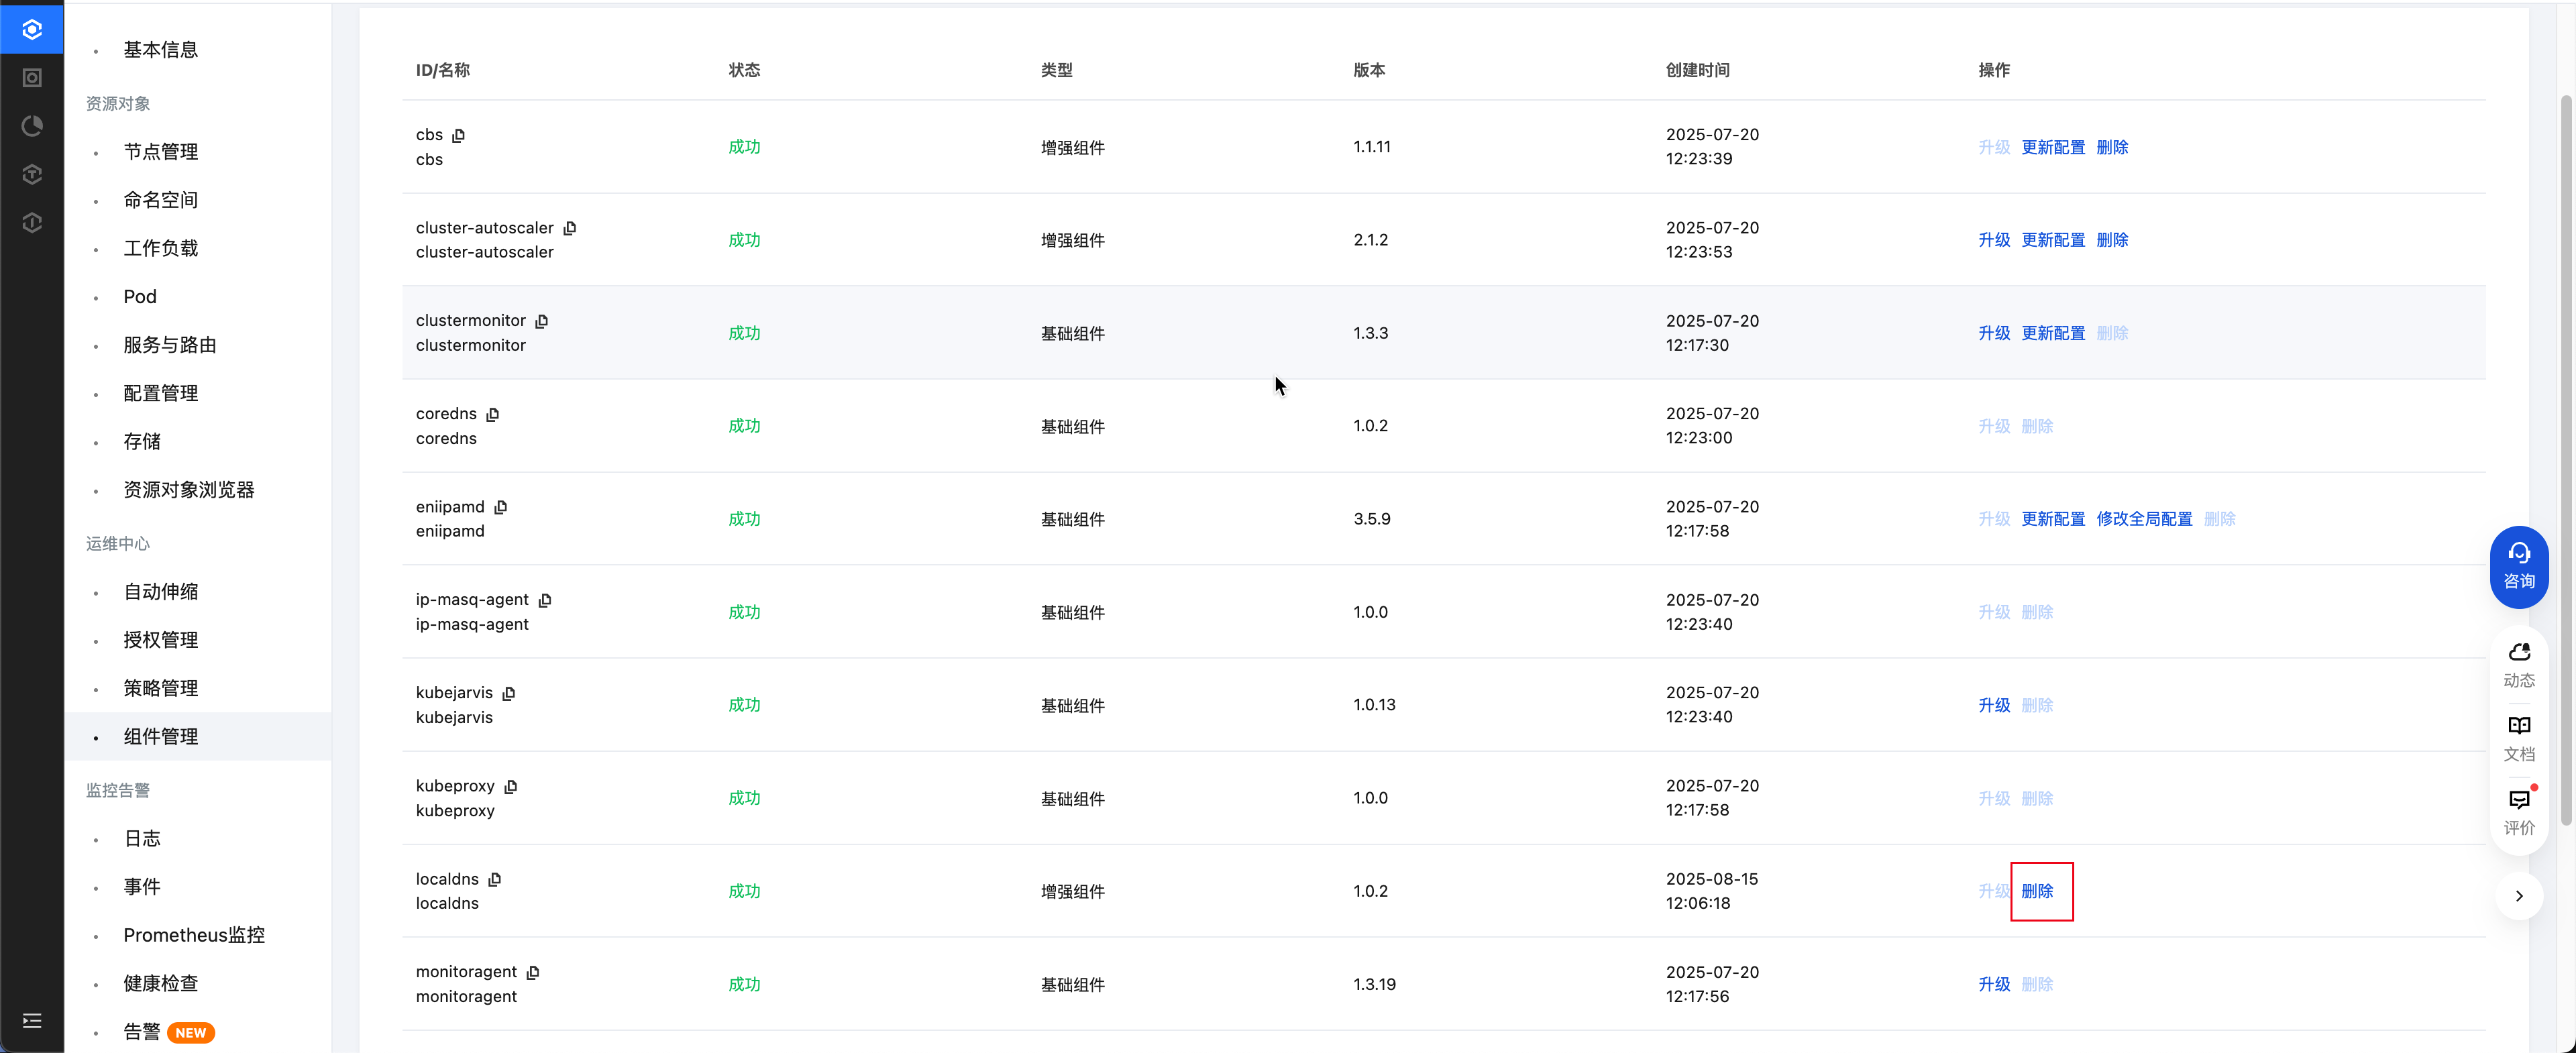Open the 咨询 consultation headset button
This screenshot has height=1053, width=2576.
click(2518, 566)
